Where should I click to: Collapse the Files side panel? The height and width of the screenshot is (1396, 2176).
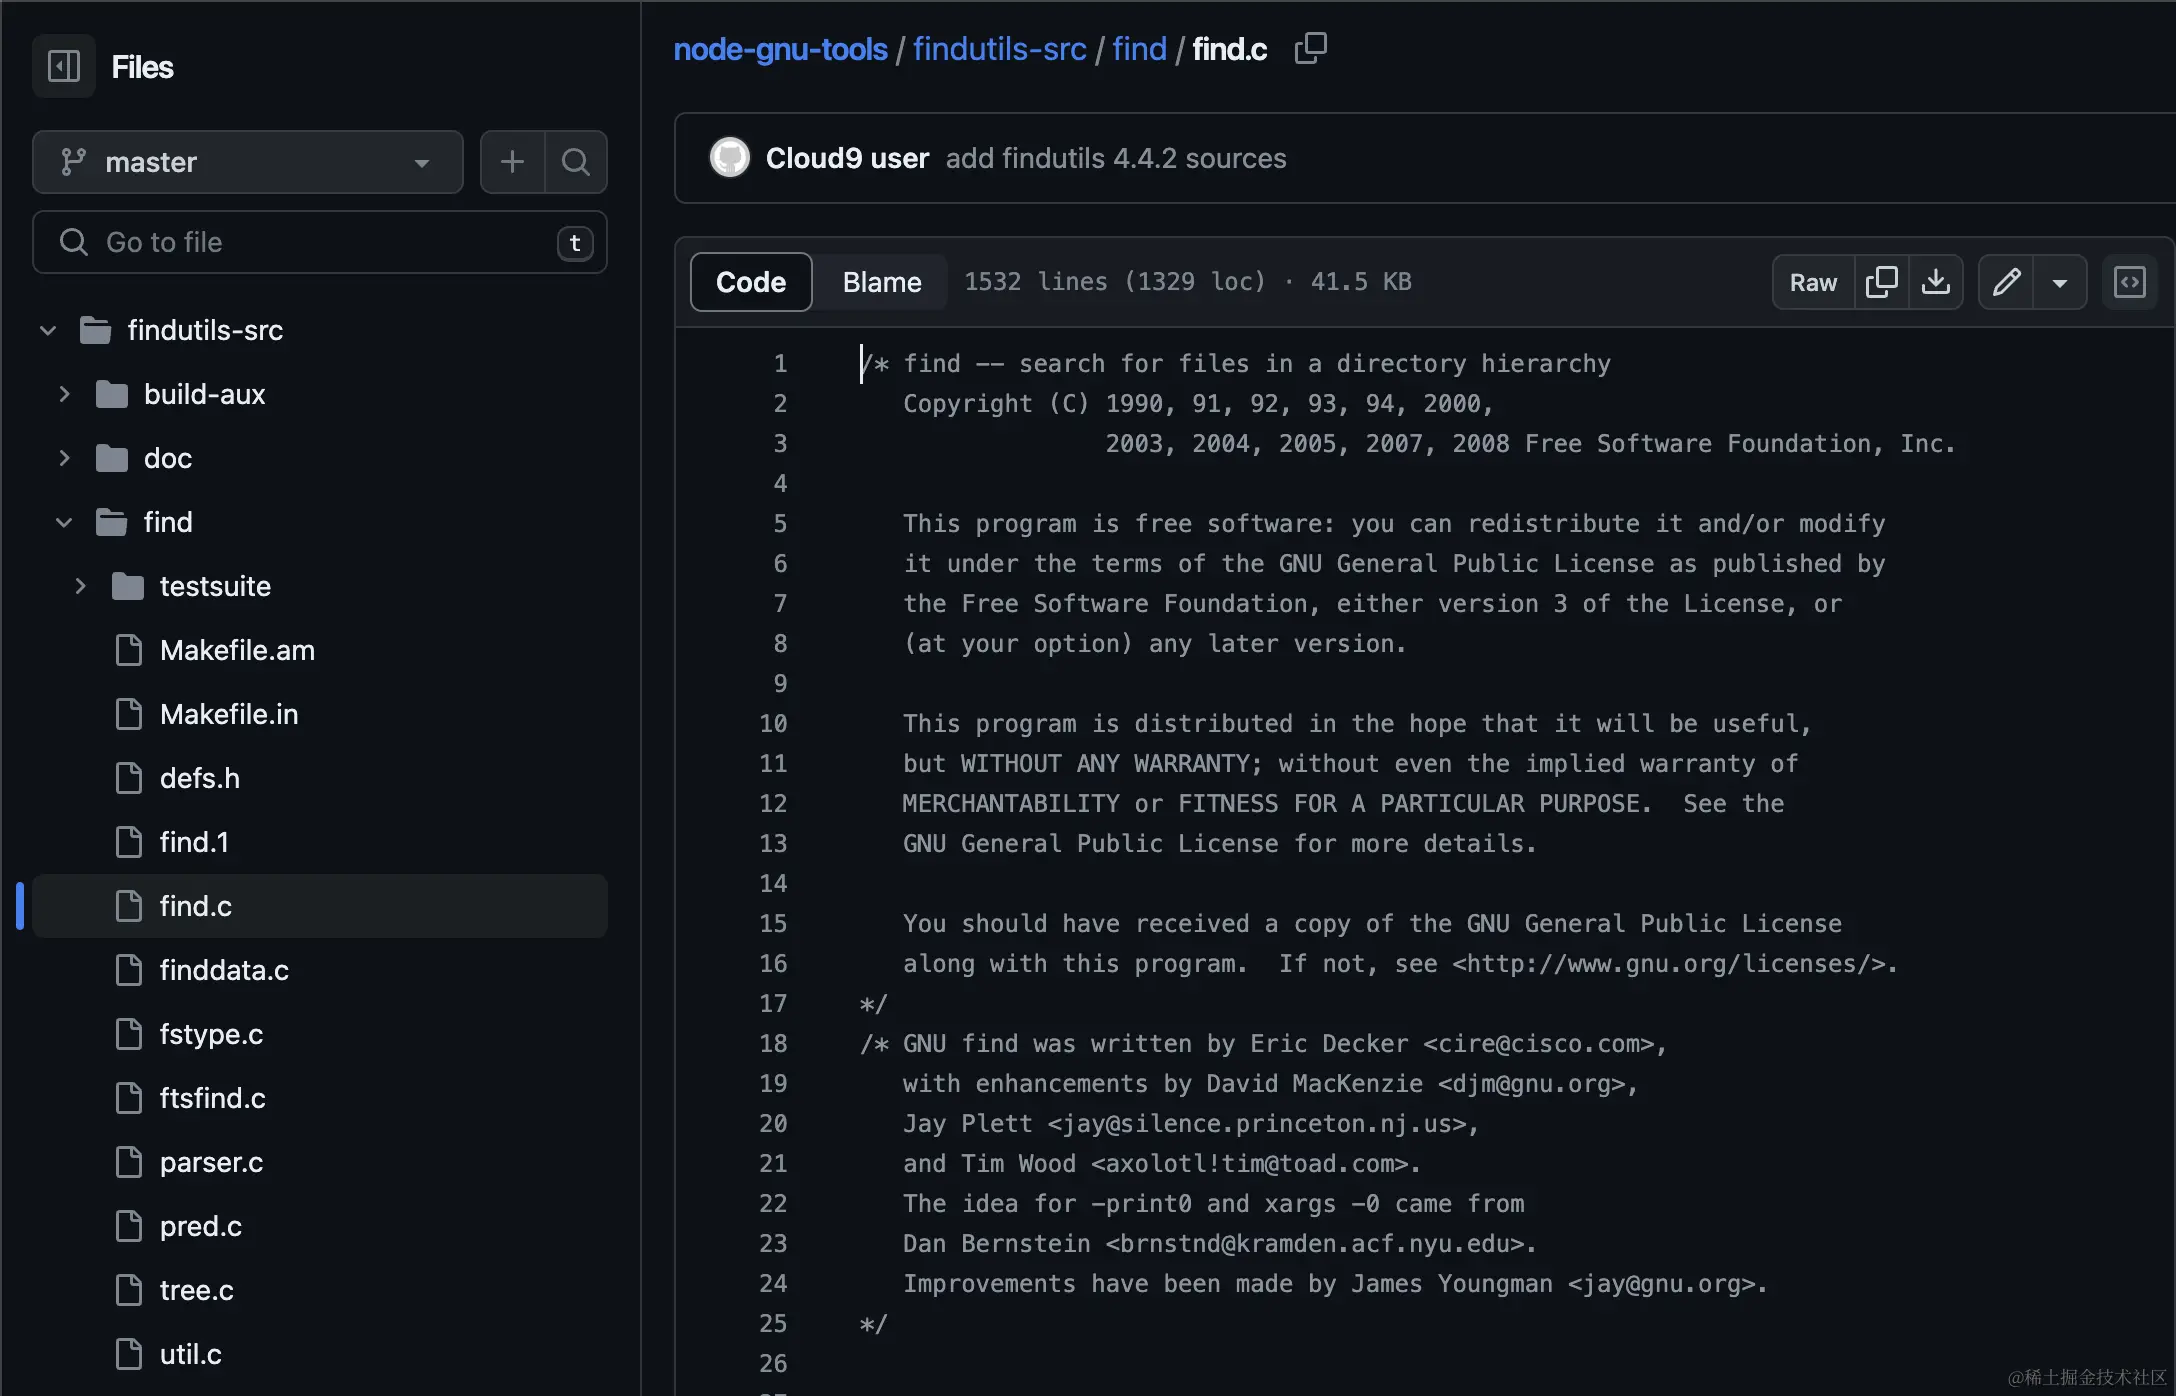[x=64, y=66]
